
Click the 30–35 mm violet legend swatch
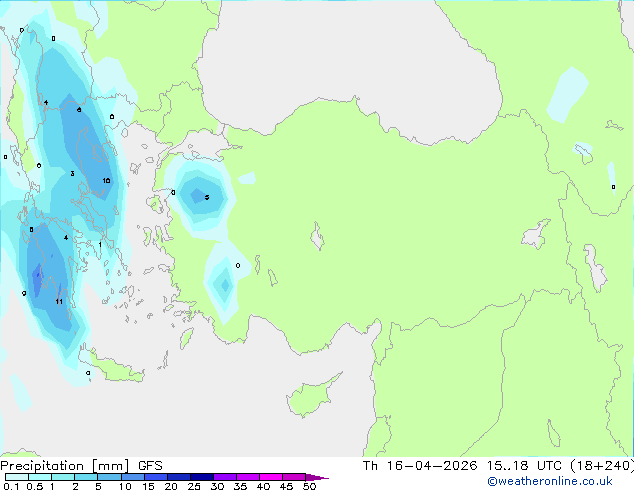(225, 477)
